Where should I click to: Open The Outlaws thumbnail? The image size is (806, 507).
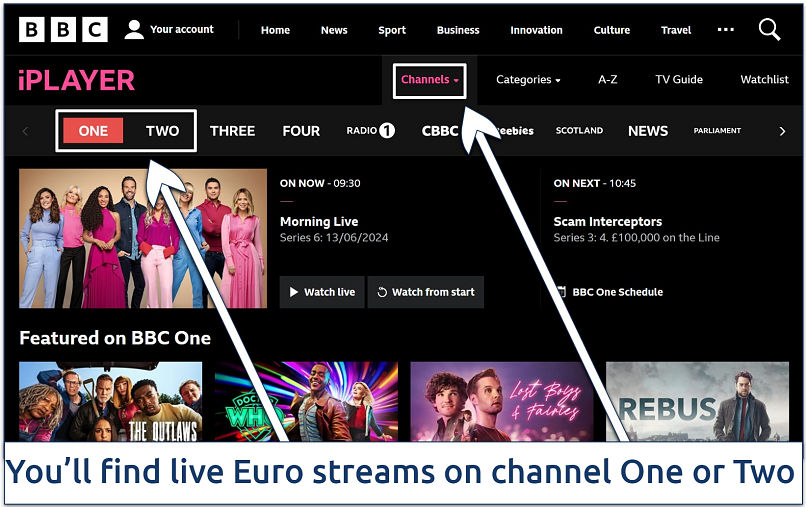pos(111,402)
